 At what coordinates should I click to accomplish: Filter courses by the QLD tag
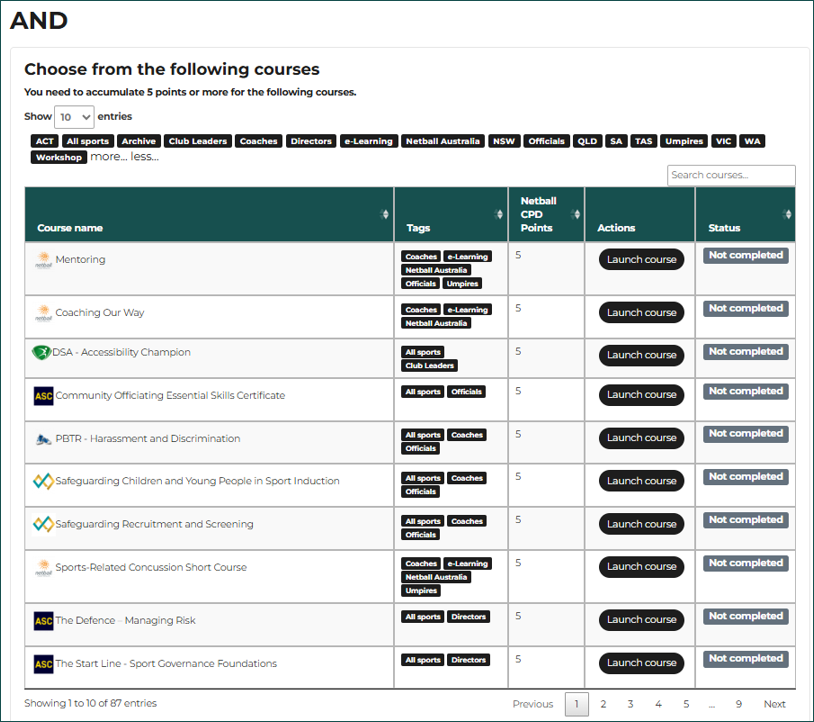point(587,141)
